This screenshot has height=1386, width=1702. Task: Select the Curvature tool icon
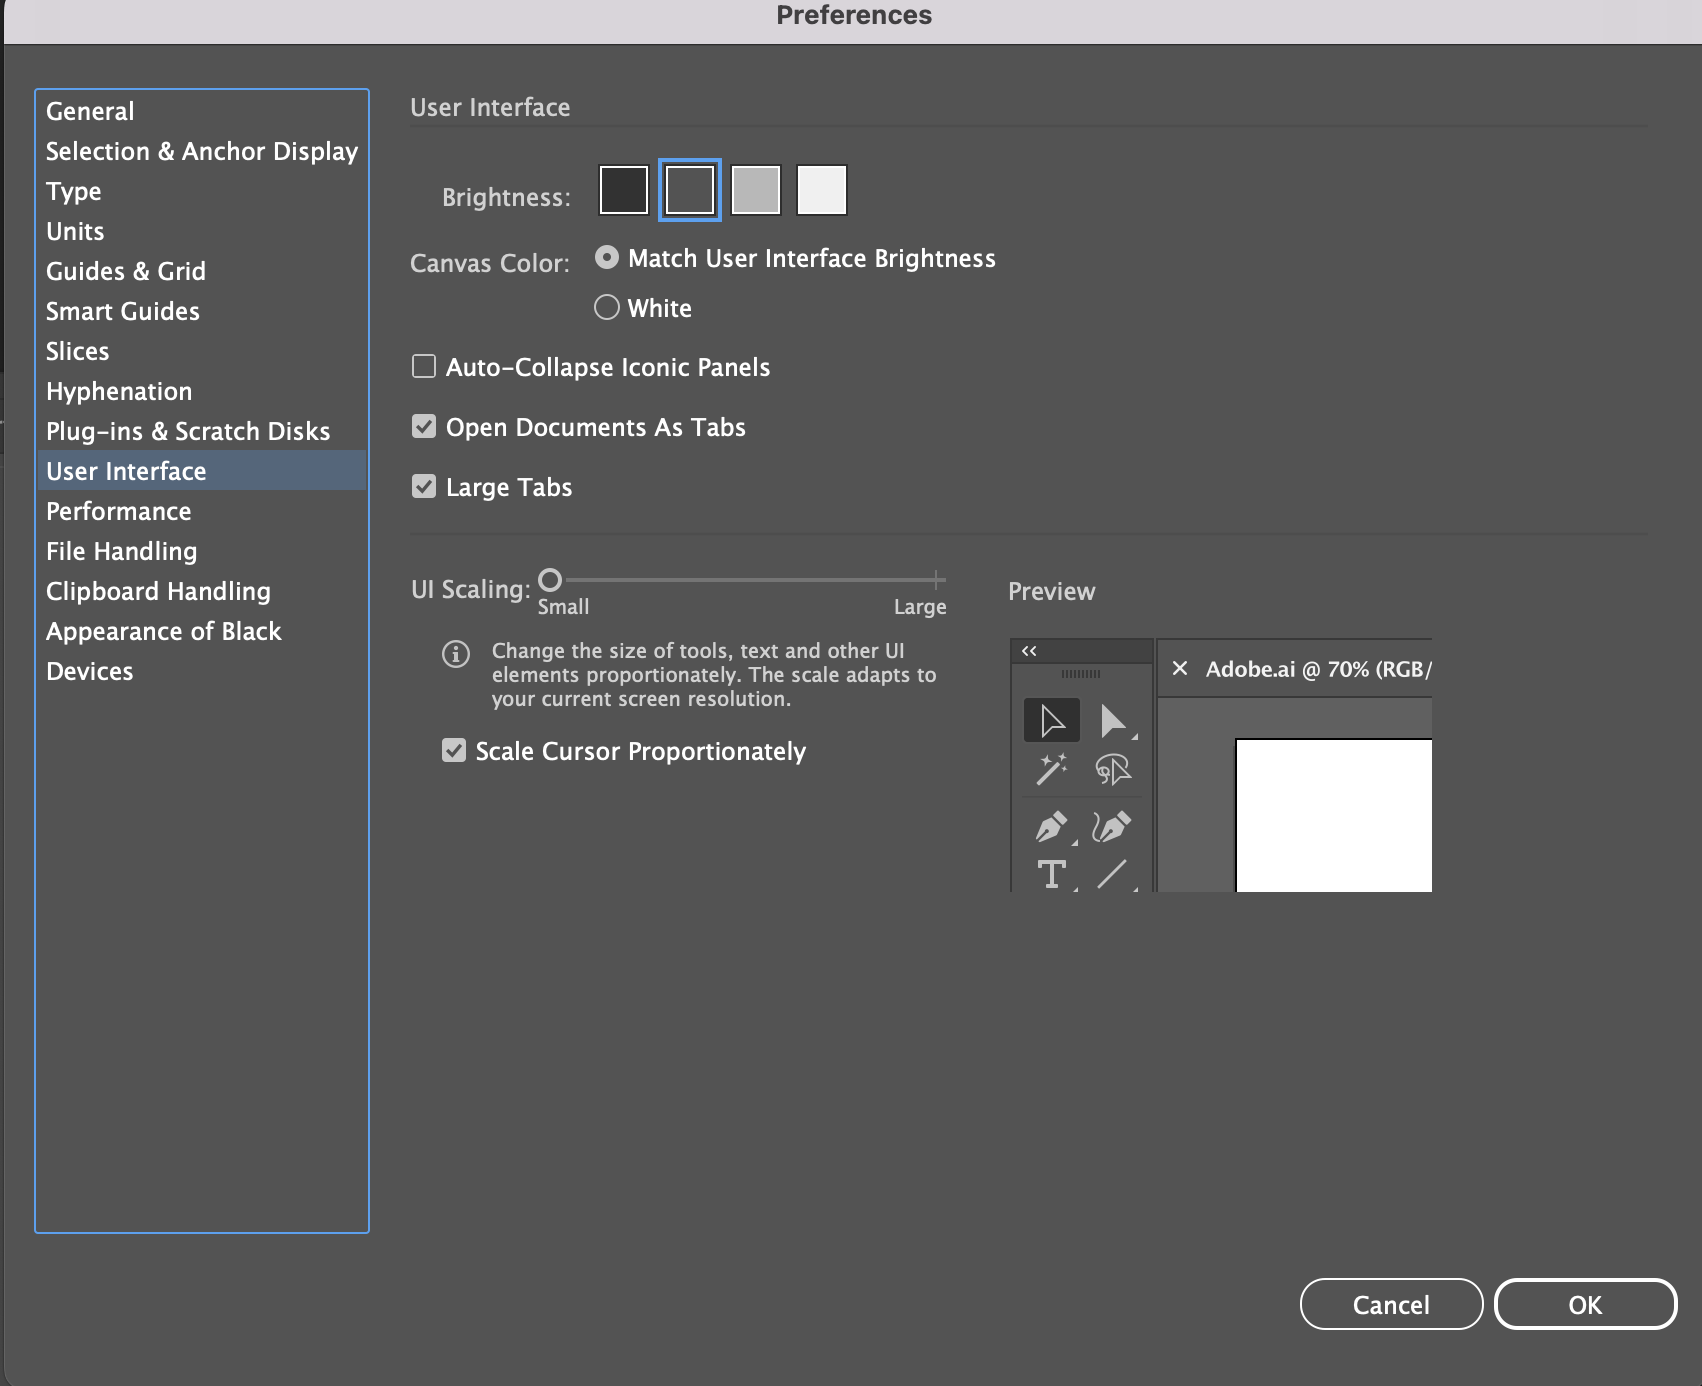1112,828
